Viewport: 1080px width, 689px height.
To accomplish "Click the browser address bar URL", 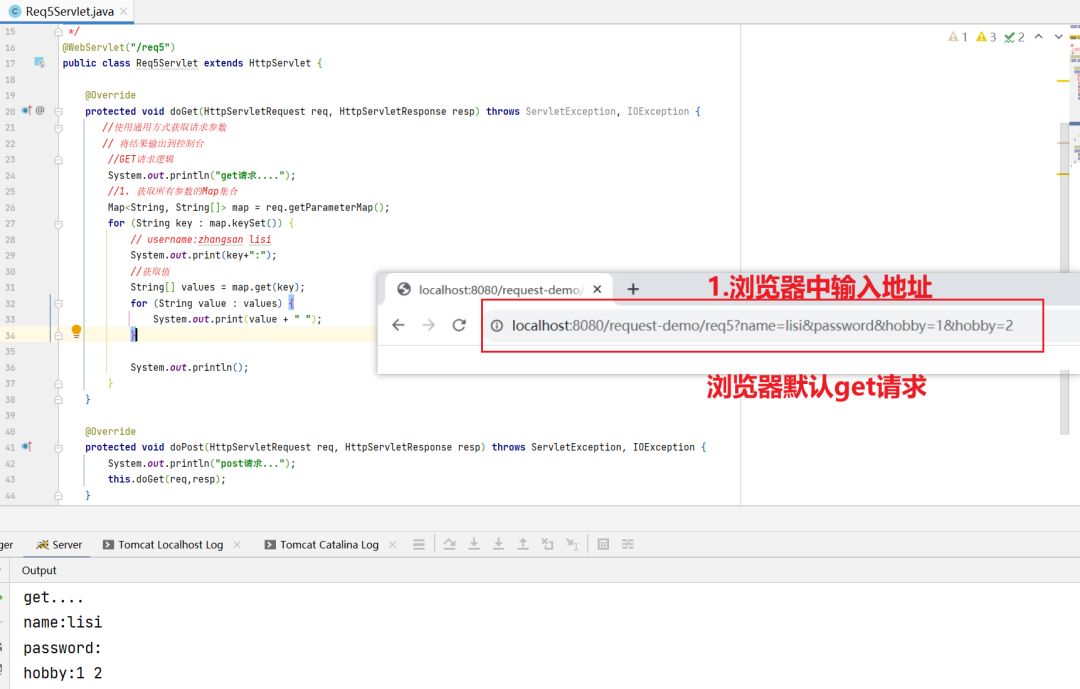I will pos(762,326).
